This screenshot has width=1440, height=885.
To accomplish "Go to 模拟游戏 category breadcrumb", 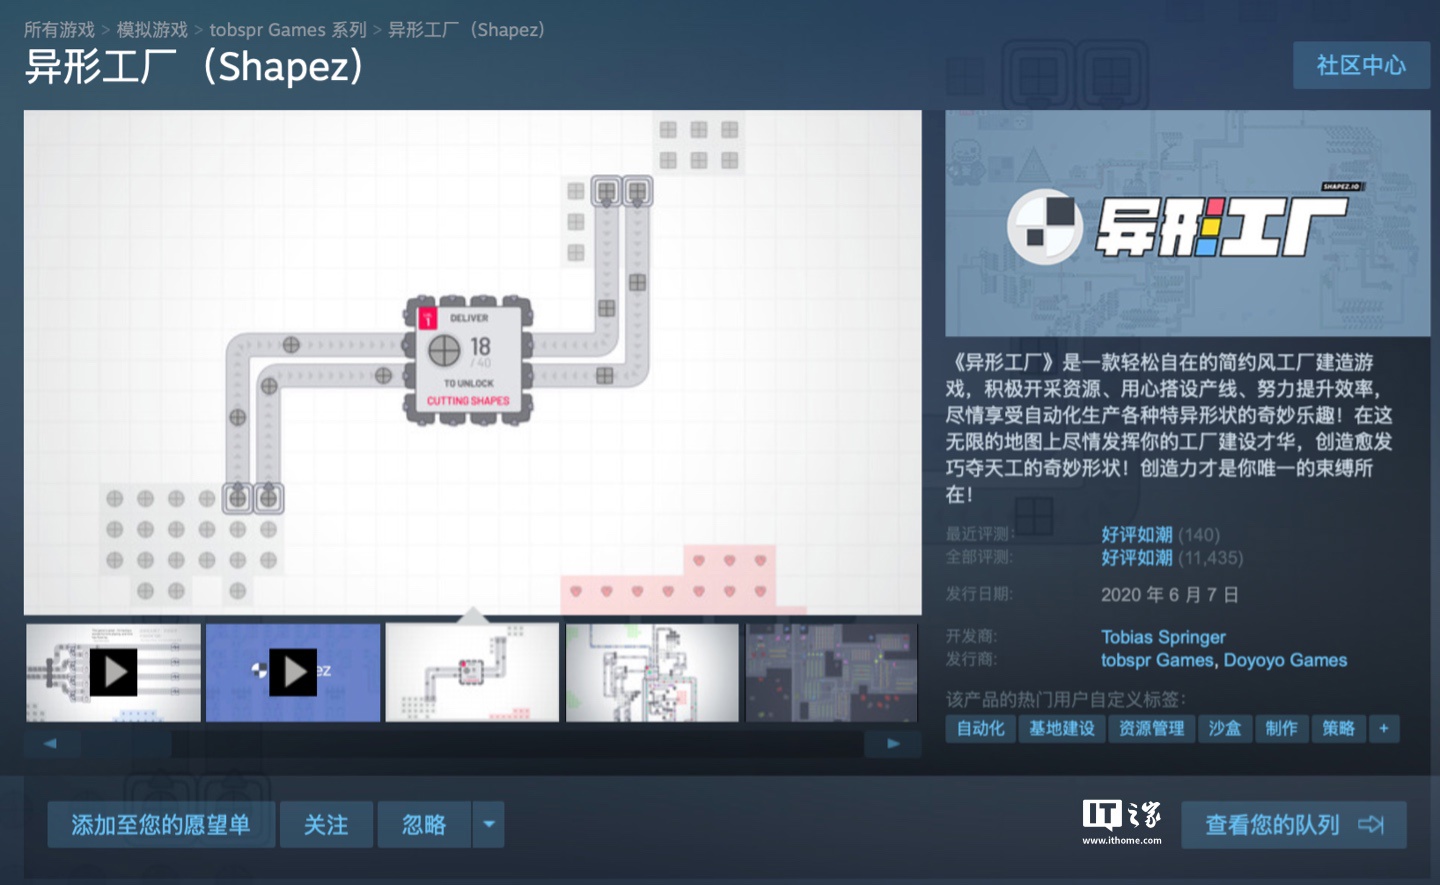I will click(152, 30).
